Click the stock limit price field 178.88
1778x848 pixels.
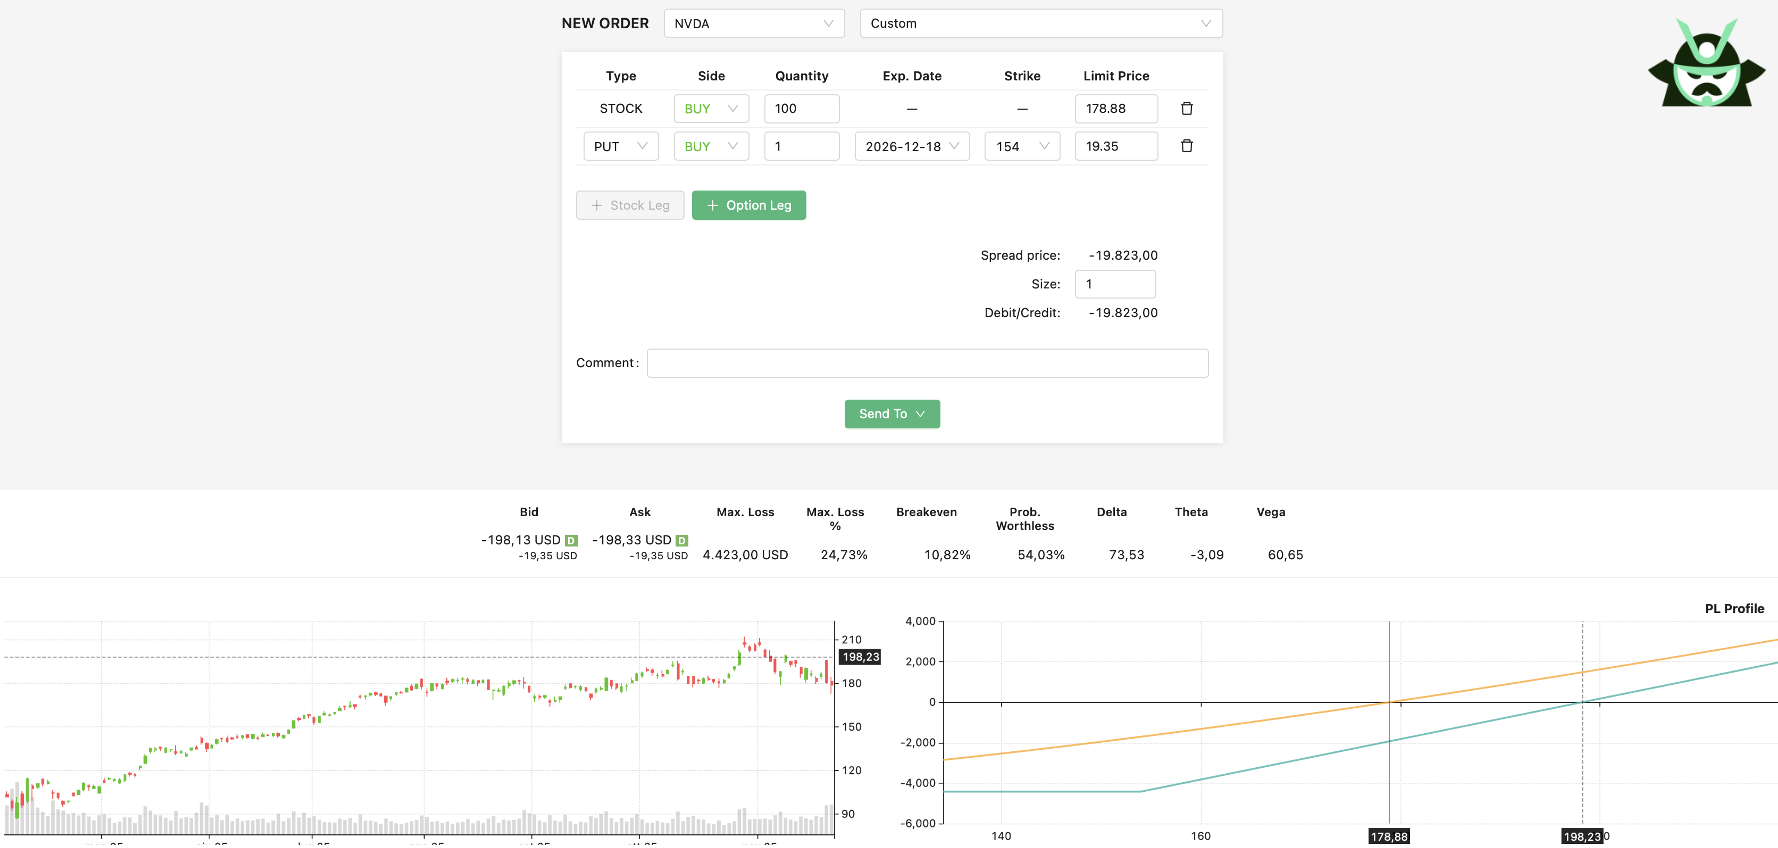[1115, 108]
